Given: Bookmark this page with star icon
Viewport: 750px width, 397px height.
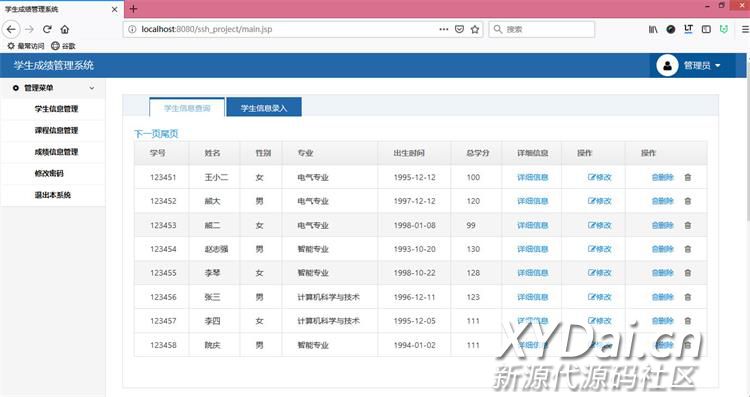Looking at the screenshot, I should point(474,29).
